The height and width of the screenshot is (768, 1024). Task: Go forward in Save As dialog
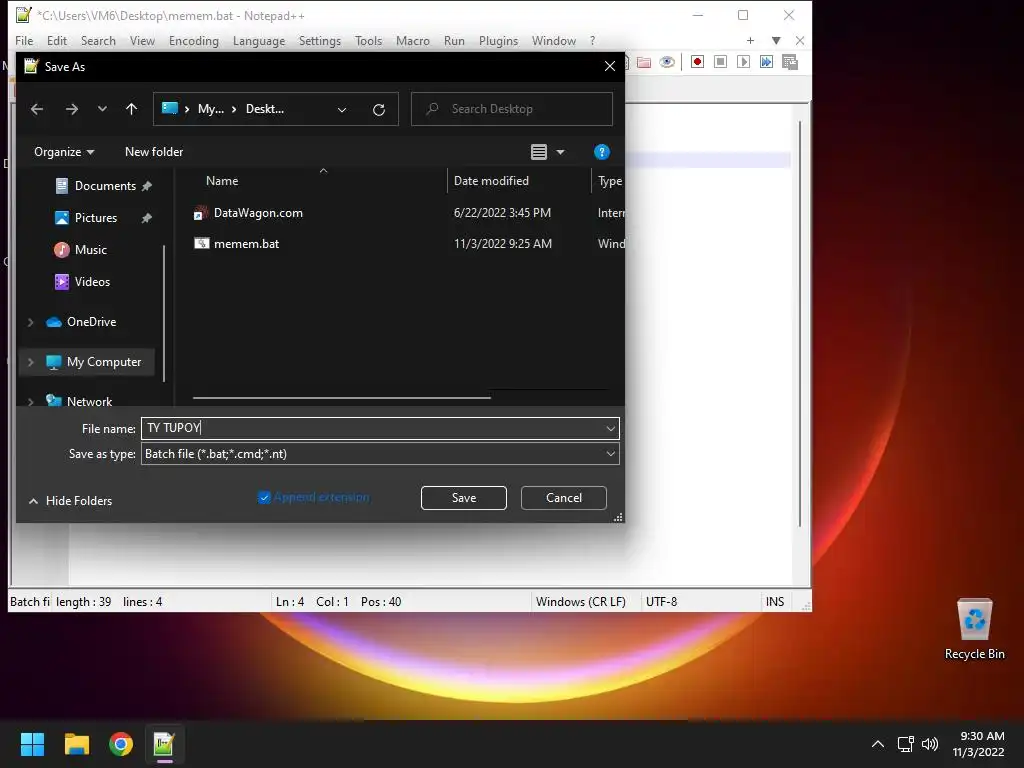coord(72,109)
